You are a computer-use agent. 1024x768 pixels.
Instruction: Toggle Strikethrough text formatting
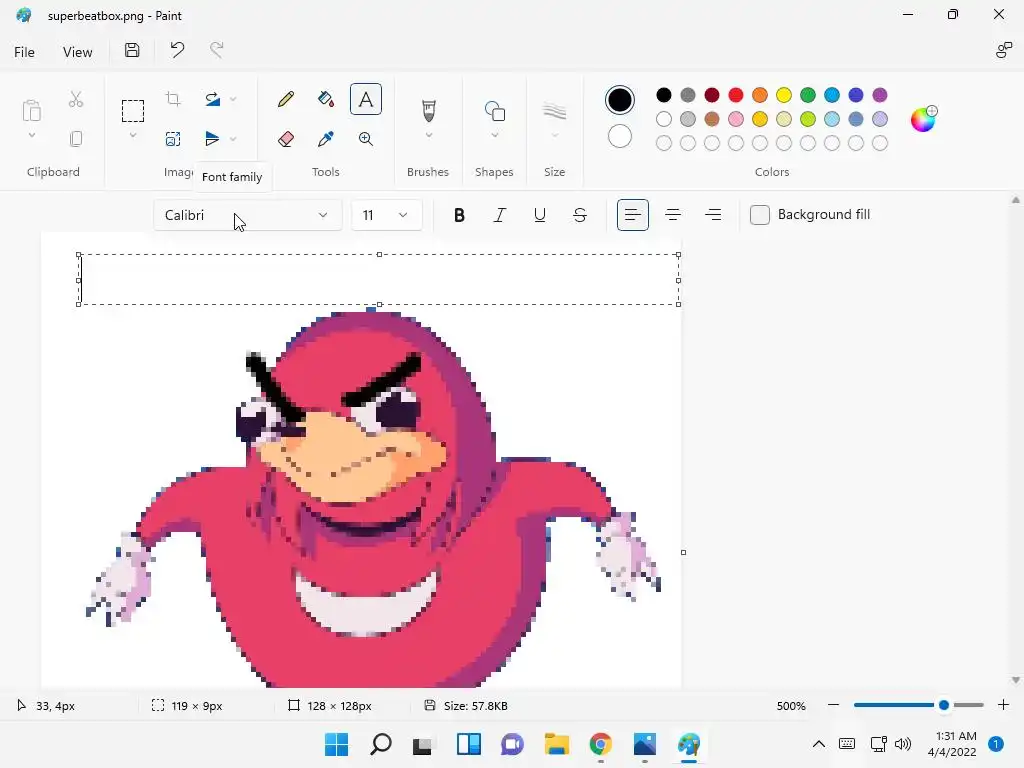[x=580, y=215]
